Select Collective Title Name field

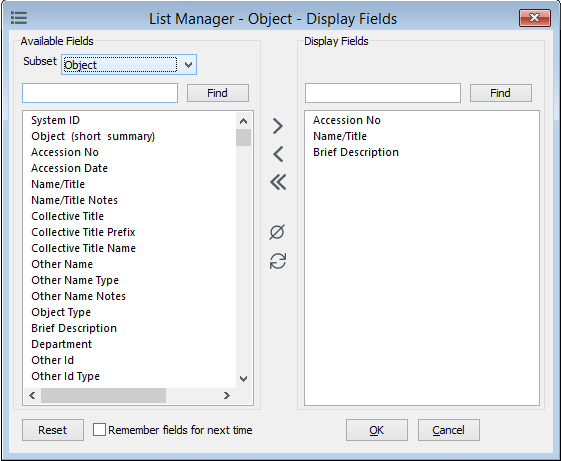tap(83, 248)
